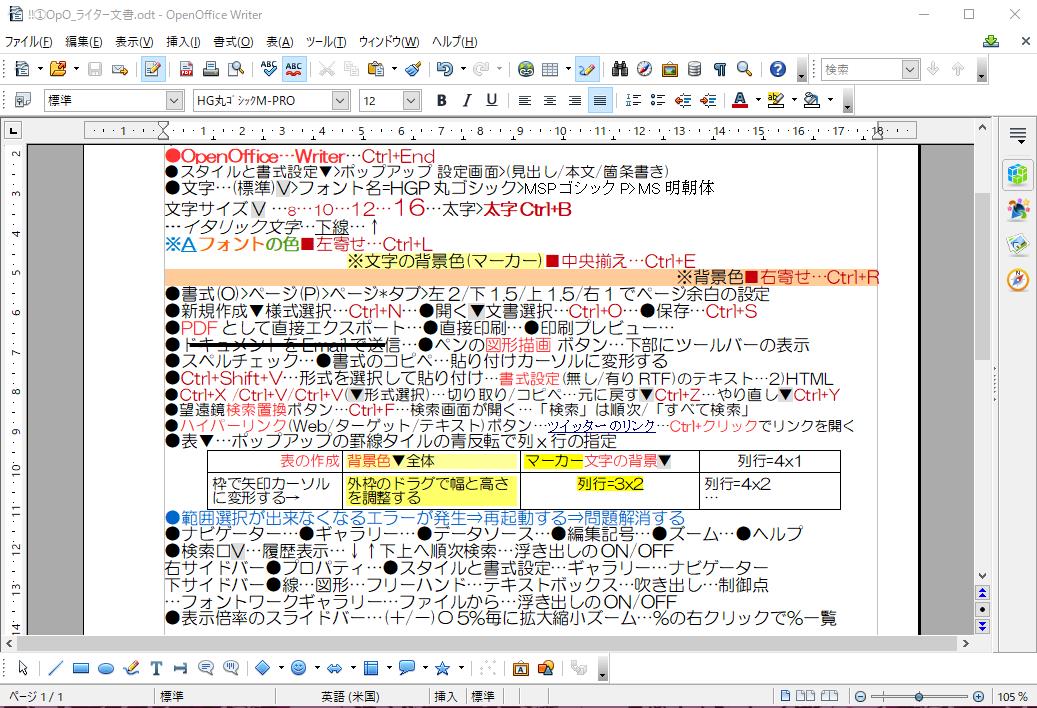Undo last action icon
The height and width of the screenshot is (708, 1037).
[x=445, y=69]
